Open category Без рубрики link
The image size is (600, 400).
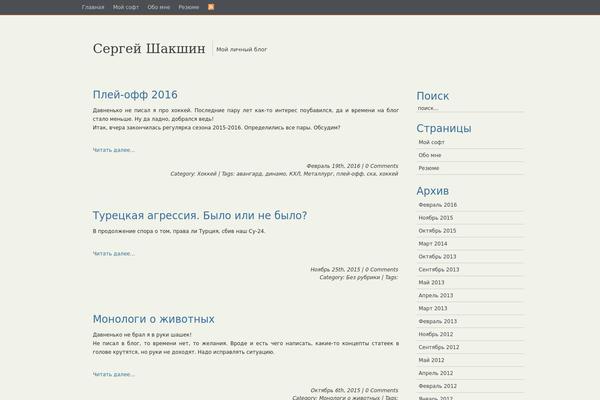click(x=363, y=277)
